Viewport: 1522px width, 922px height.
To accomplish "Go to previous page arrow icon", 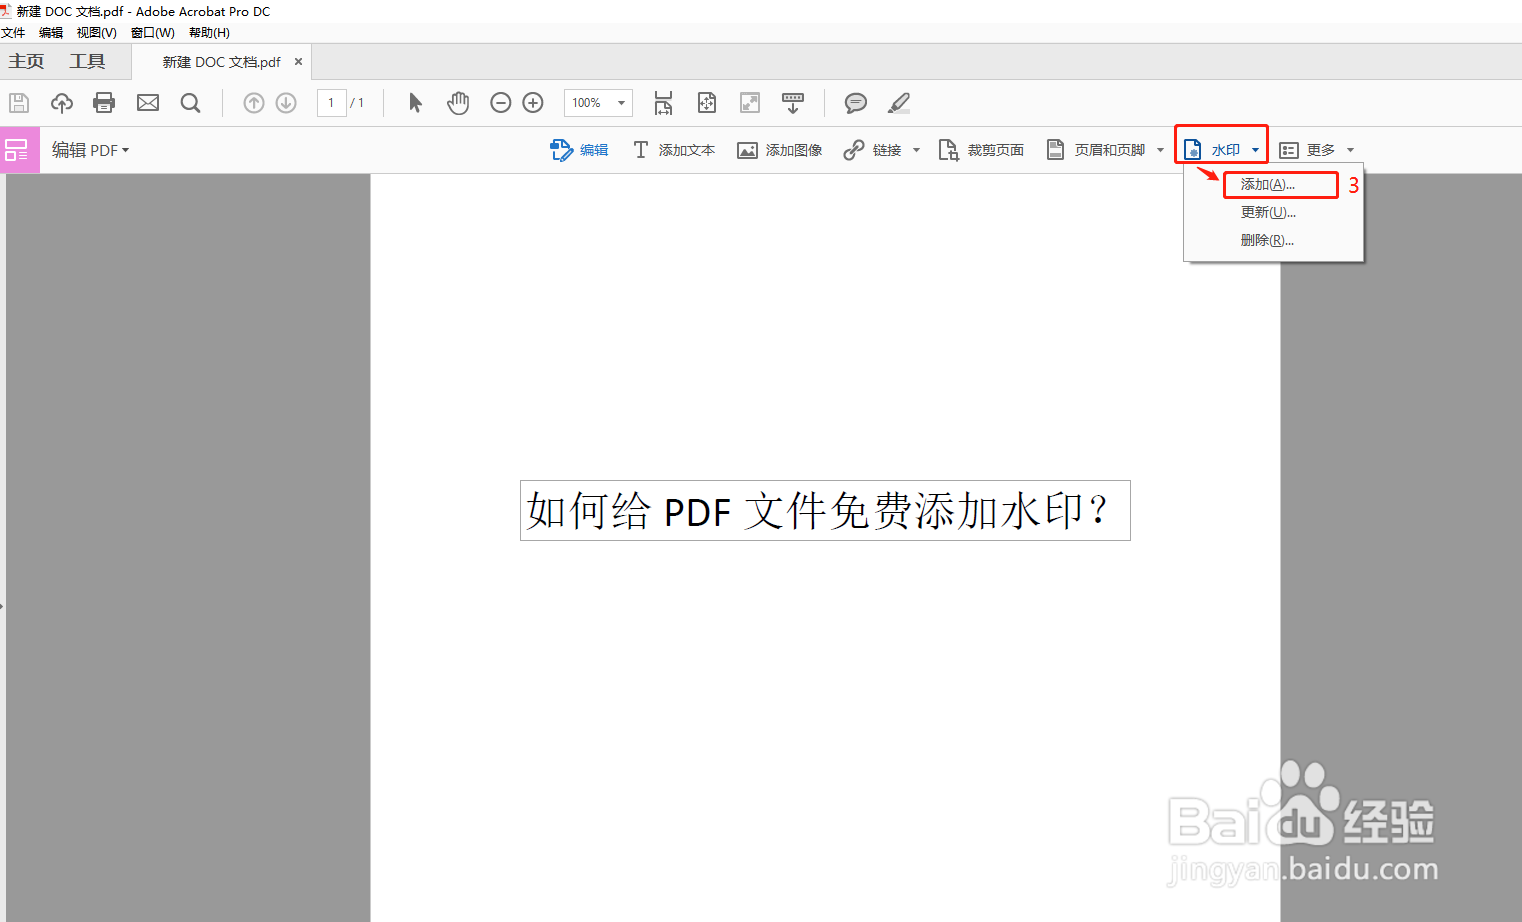I will [x=254, y=103].
